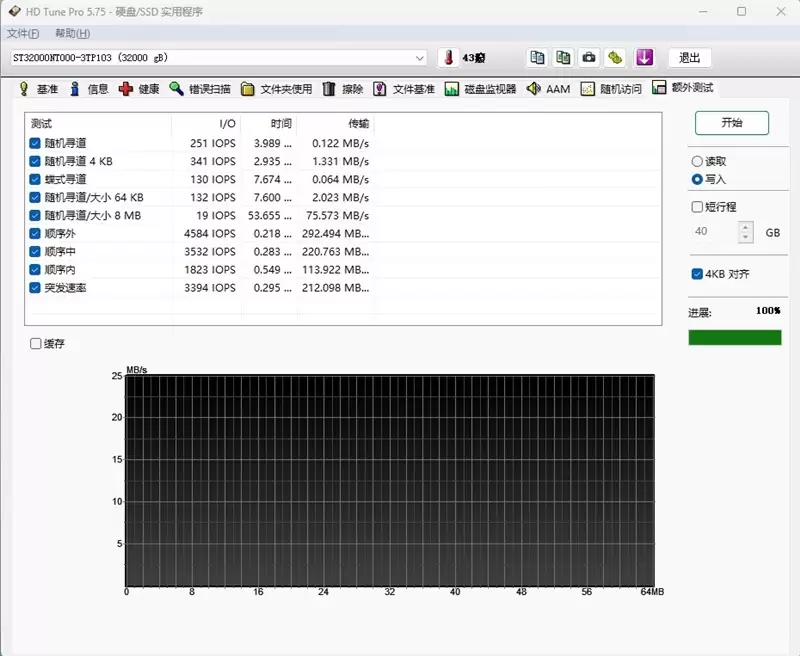This screenshot has width=800, height=656.
Task: Click the temperature indicator showing 43 degrees
Action: pos(462,57)
